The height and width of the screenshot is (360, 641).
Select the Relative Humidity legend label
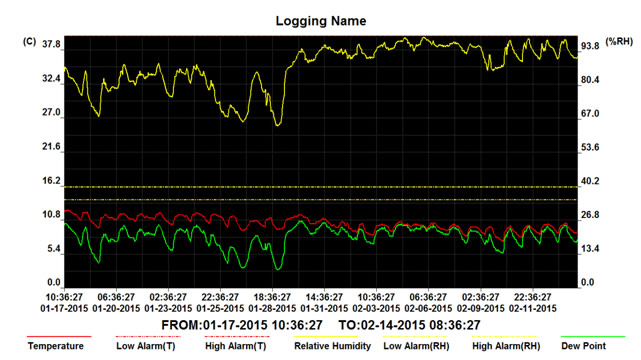(332, 346)
